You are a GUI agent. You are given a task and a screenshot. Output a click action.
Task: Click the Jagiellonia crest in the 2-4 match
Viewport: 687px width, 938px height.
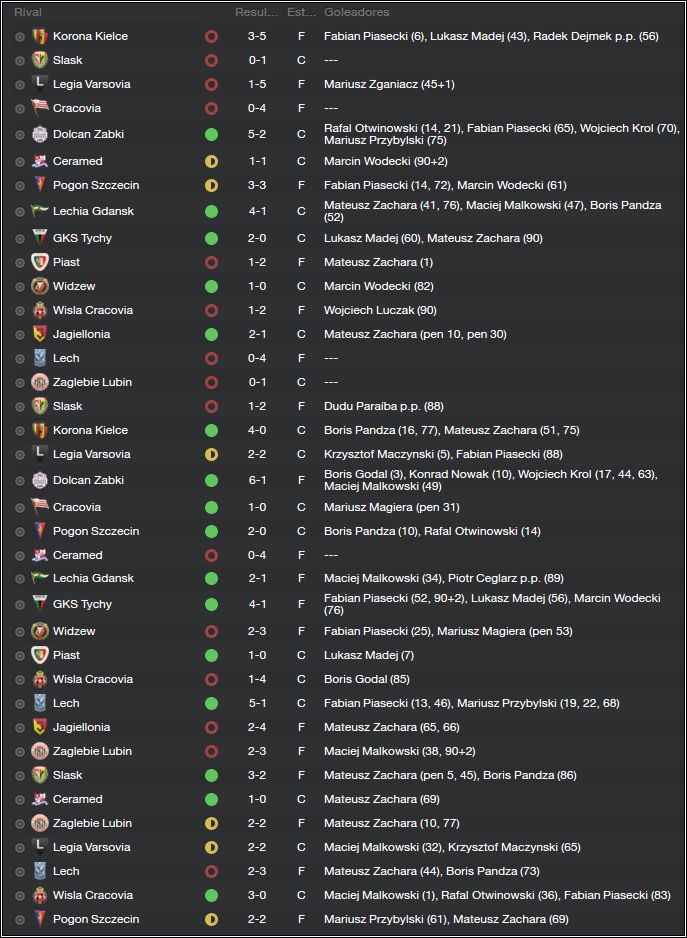click(x=39, y=727)
